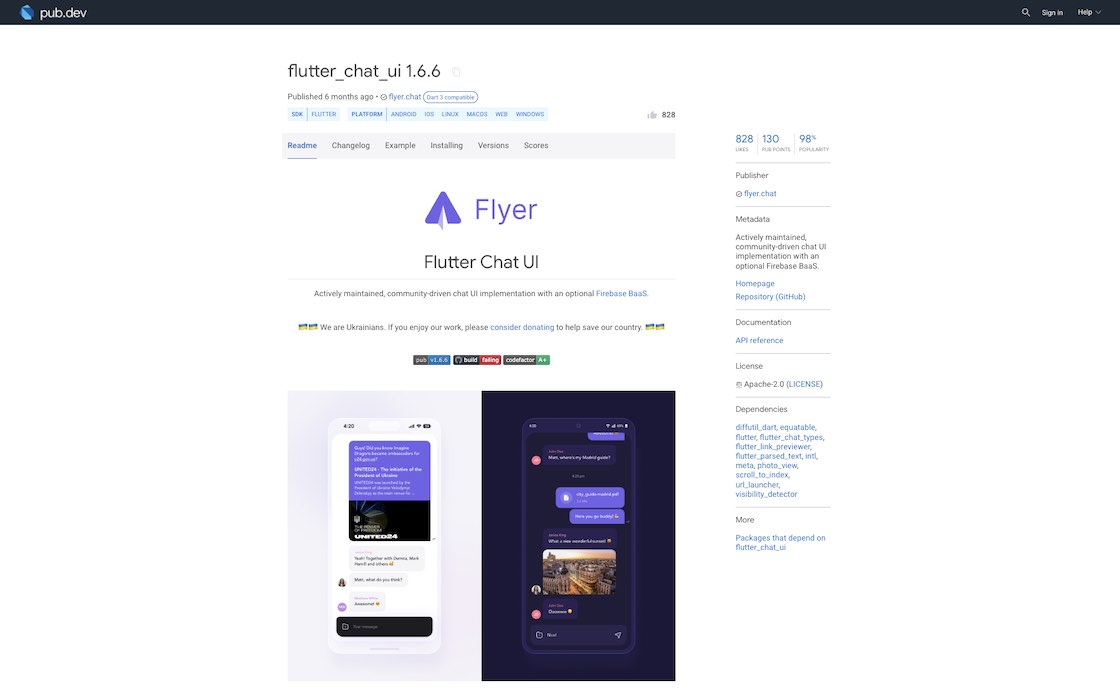The height and width of the screenshot is (700, 1120).
Task: Open the Homepage link
Action: point(755,284)
